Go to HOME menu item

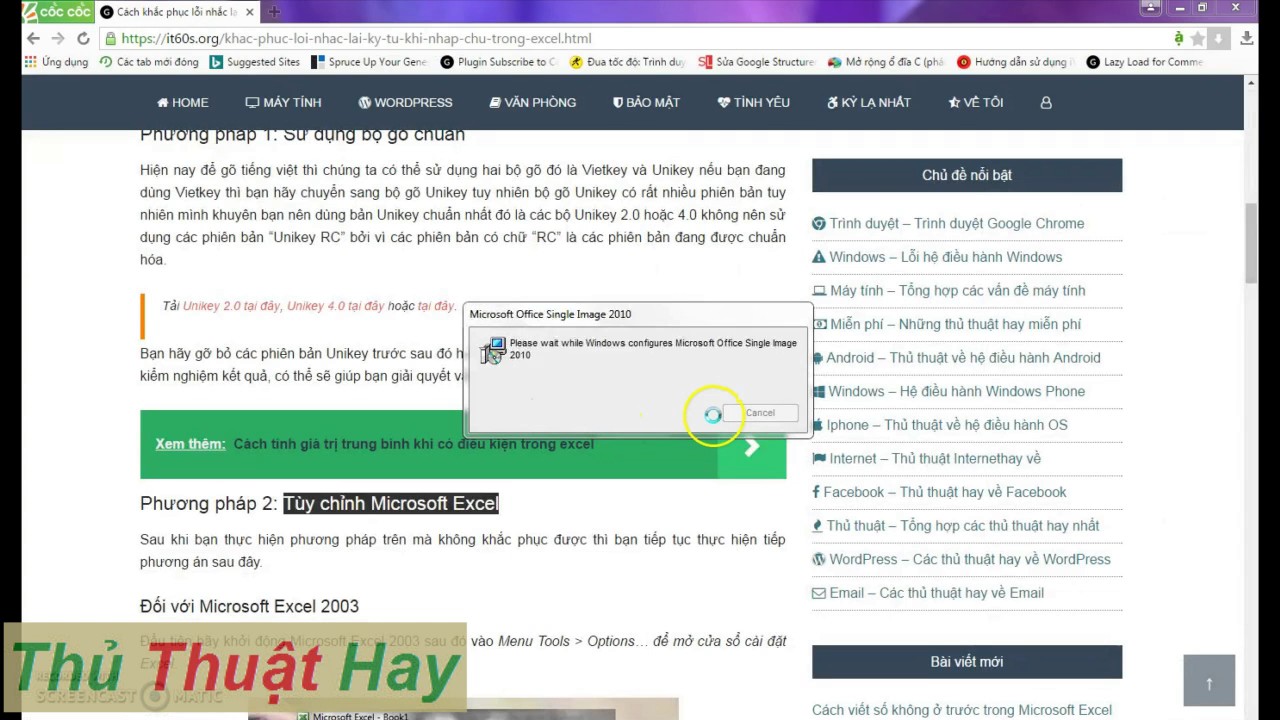[182, 102]
